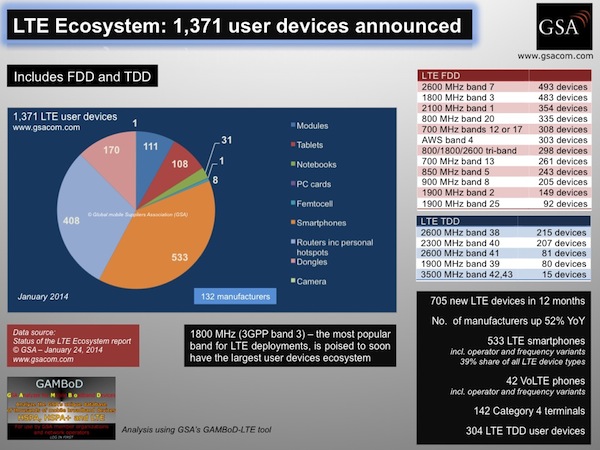Click the January 2014 chart date
Screen dimensions: 600x450
43,297
